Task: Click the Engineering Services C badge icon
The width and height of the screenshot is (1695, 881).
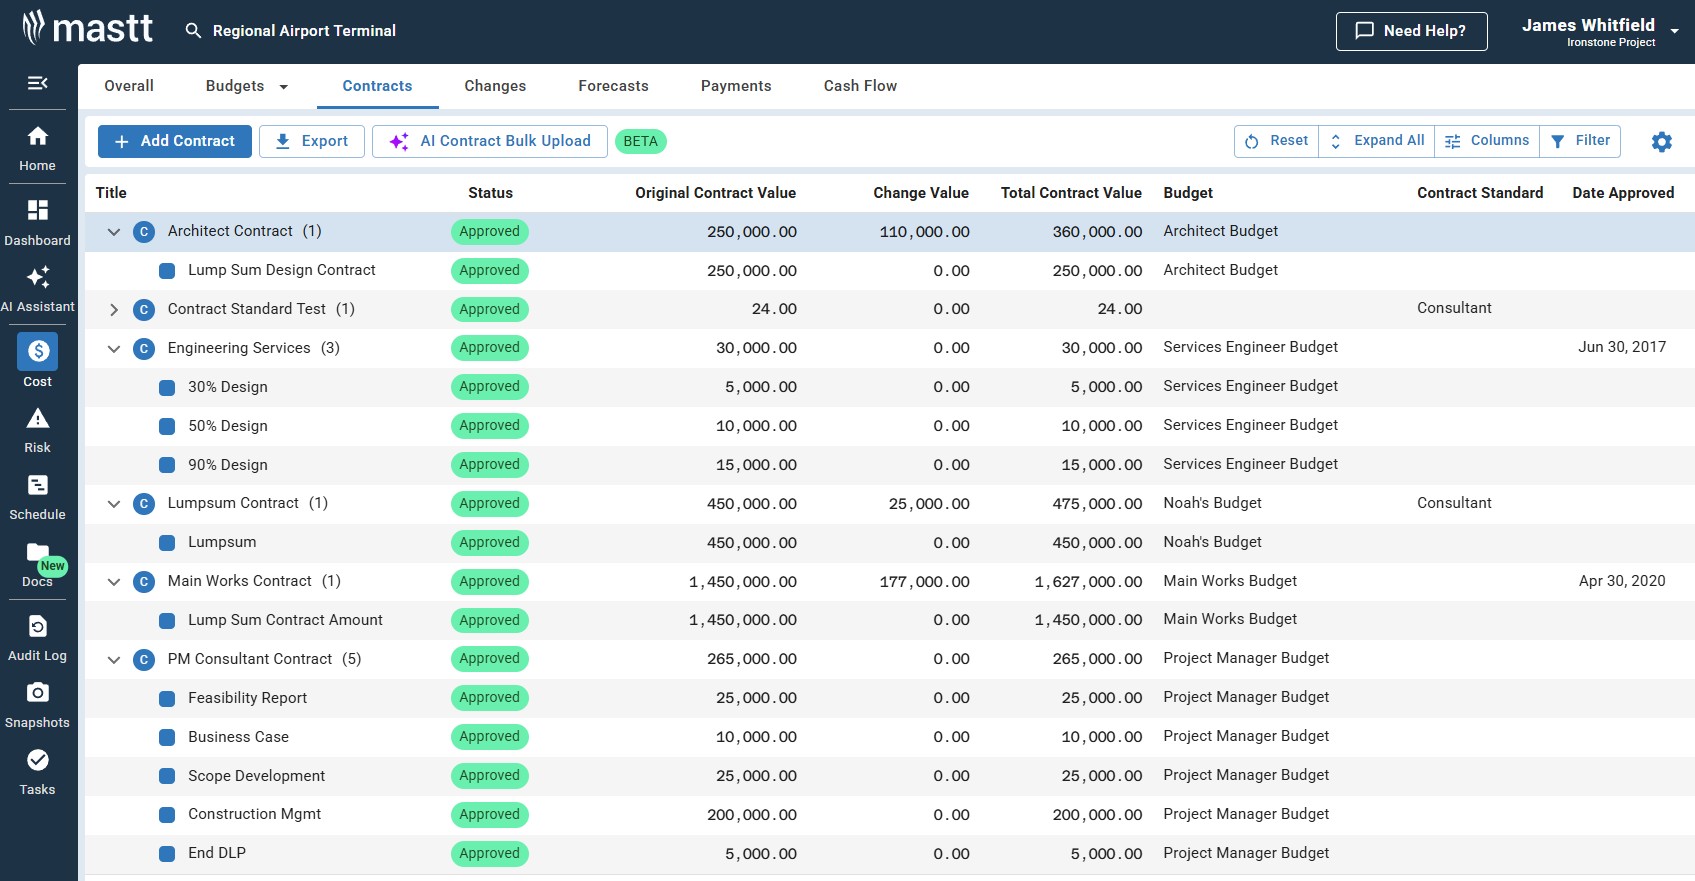Action: tap(144, 349)
